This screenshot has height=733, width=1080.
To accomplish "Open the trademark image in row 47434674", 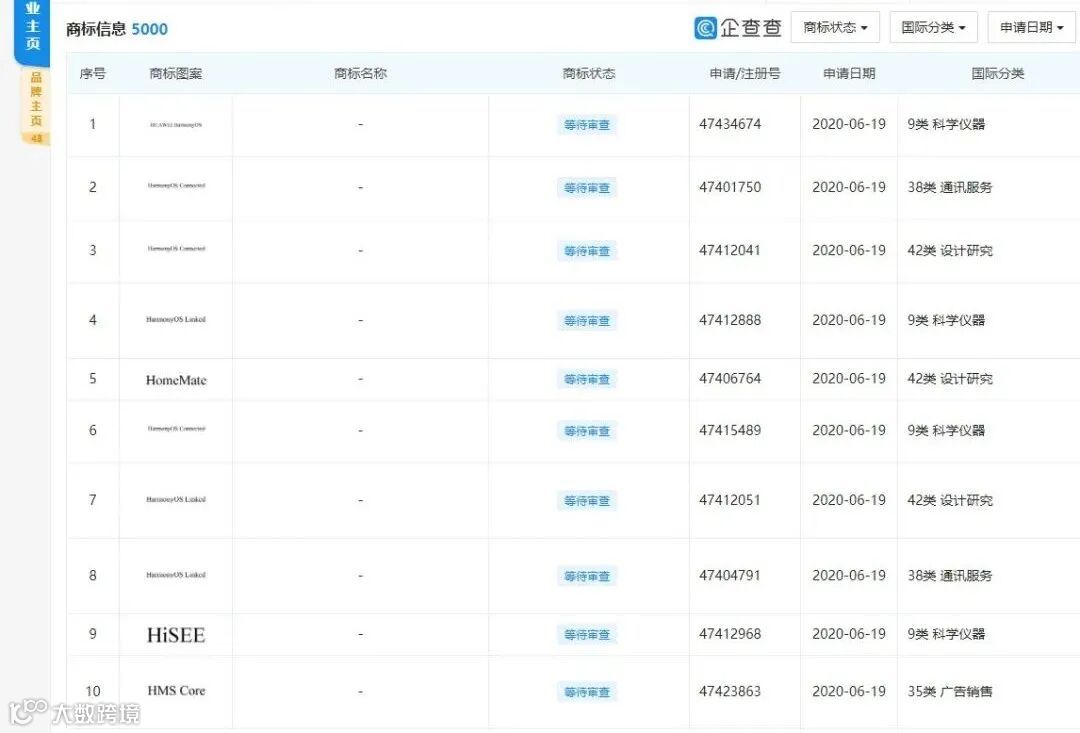I will point(176,125).
